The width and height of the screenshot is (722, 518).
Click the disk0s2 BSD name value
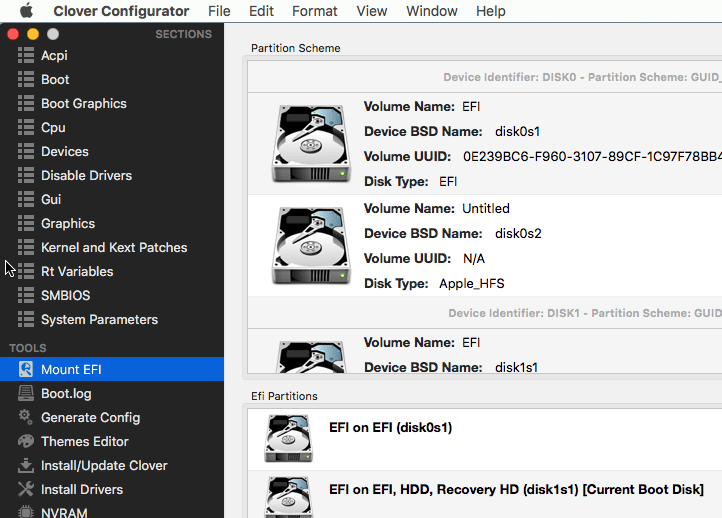click(518, 233)
